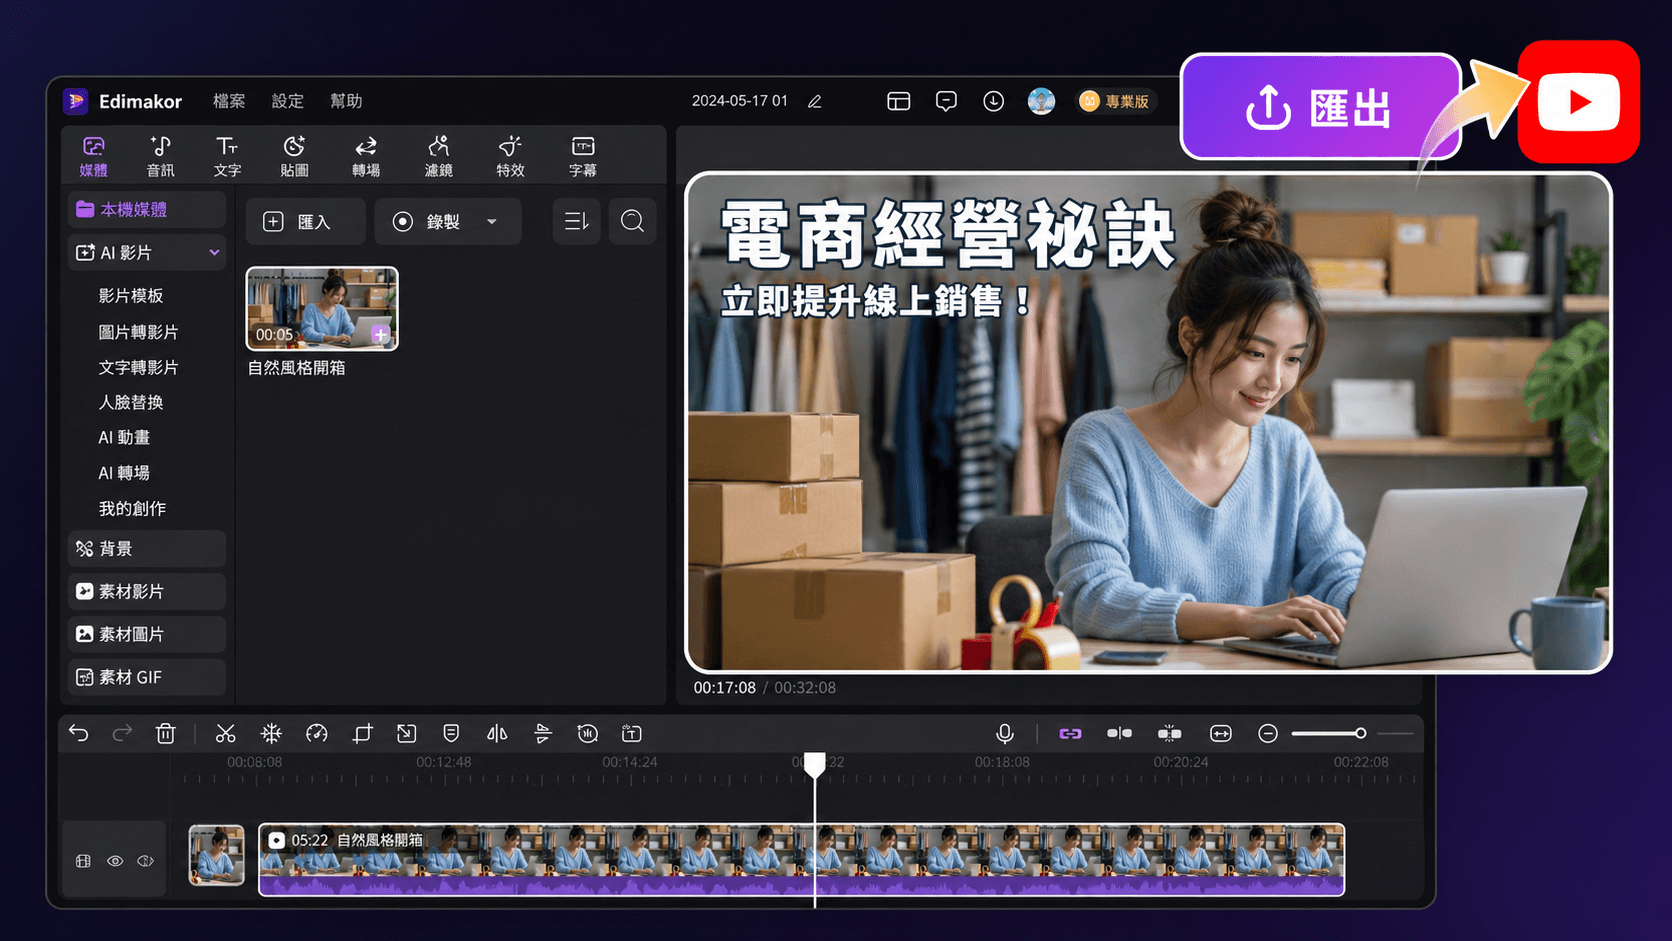Toggle the magnetic snap split icon

coord(1120,734)
